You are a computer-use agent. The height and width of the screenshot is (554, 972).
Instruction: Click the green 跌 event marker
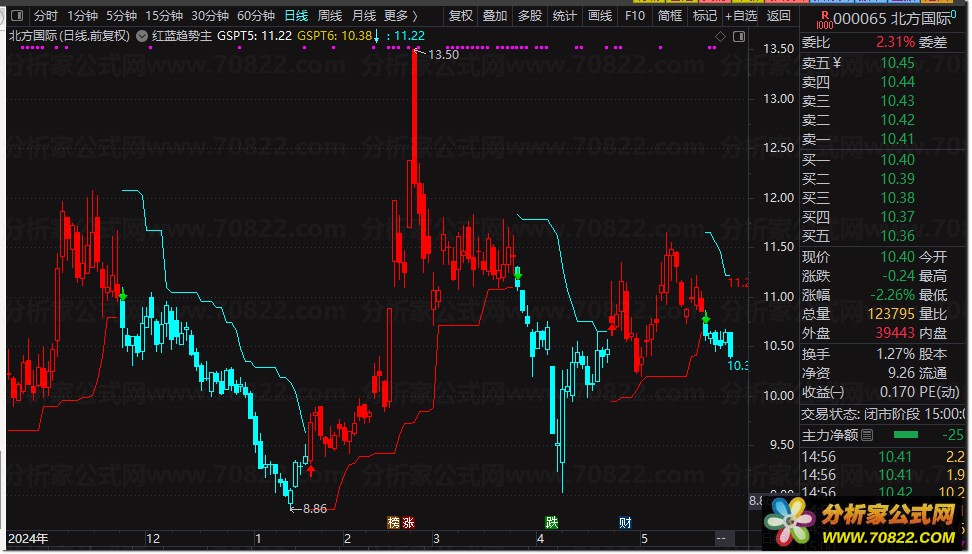pos(551,522)
